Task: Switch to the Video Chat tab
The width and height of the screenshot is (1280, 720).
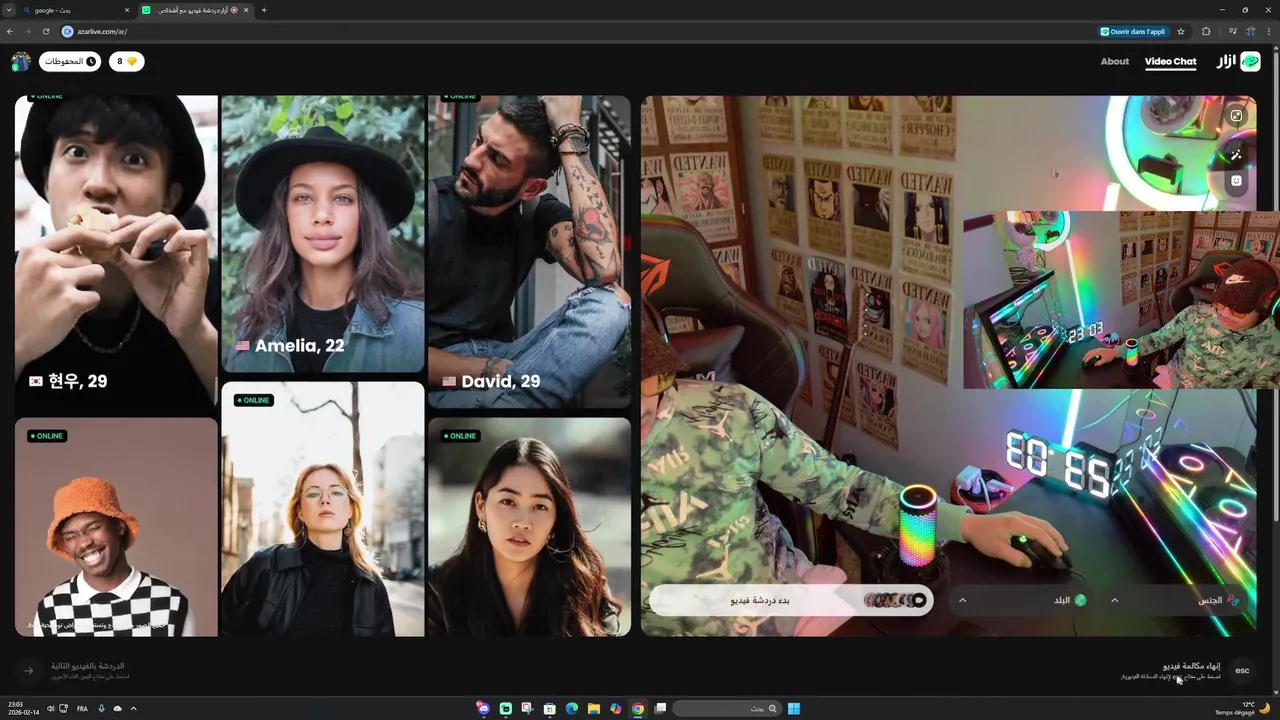Action: [x=1170, y=62]
